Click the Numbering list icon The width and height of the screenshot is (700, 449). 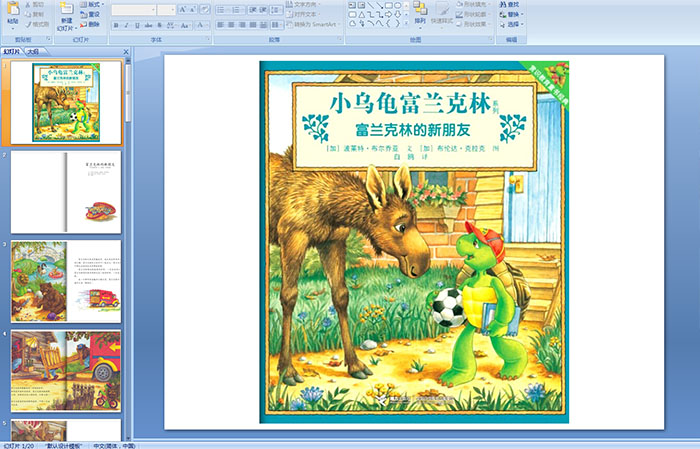coord(238,10)
